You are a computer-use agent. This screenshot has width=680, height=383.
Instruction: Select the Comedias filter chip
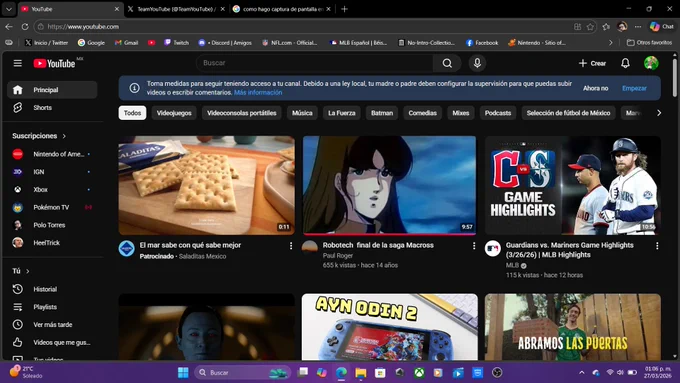422,113
